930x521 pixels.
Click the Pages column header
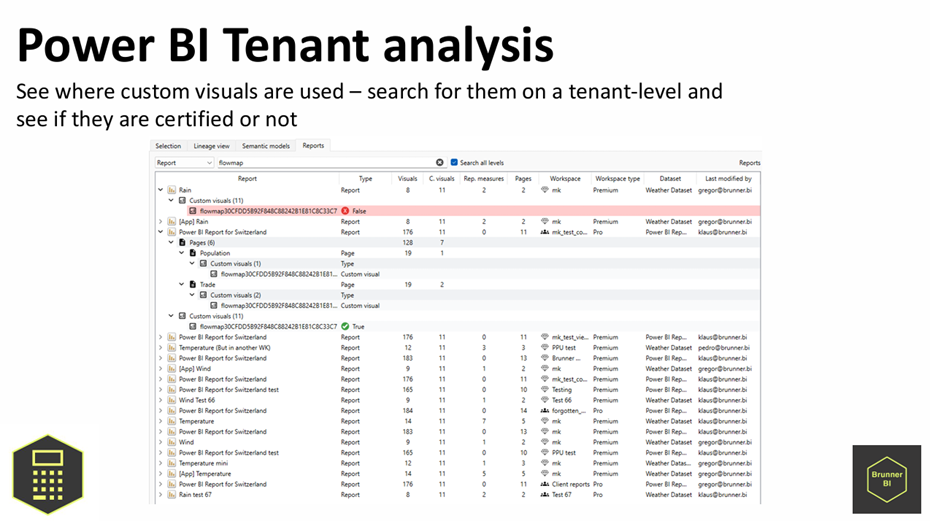pyautogui.click(x=523, y=179)
